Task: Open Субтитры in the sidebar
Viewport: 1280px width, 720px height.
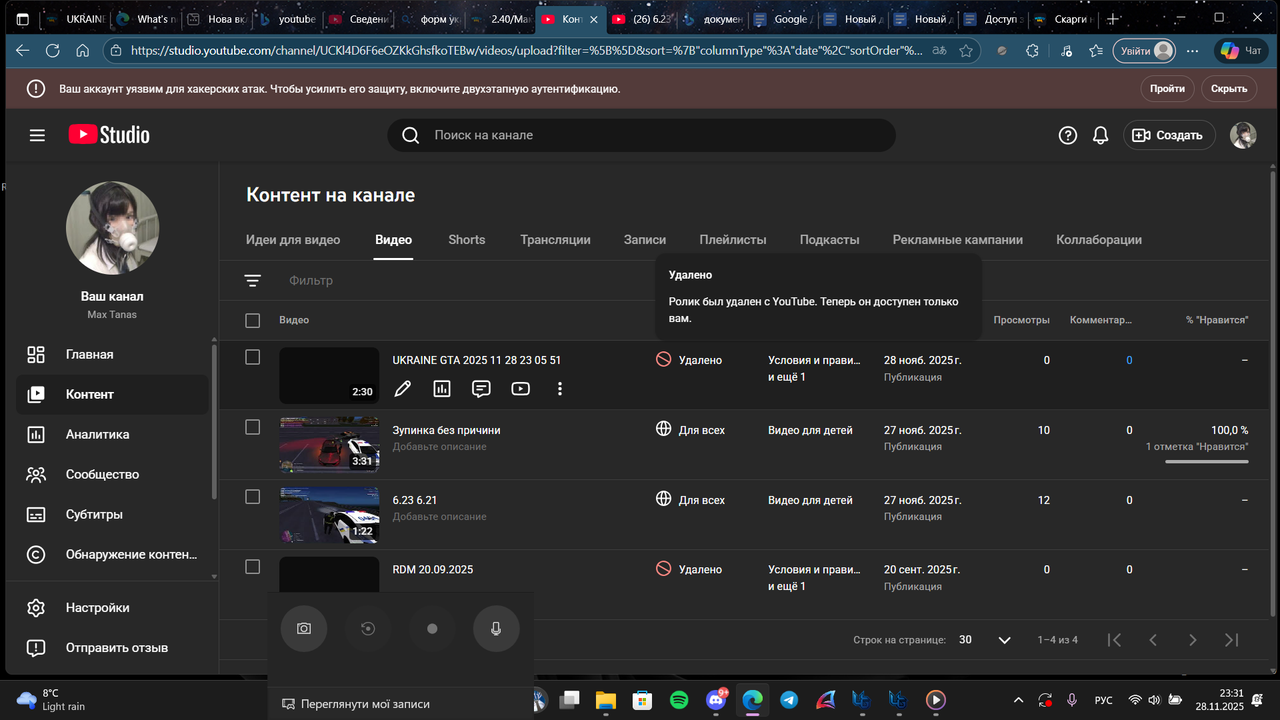Action: (112, 515)
